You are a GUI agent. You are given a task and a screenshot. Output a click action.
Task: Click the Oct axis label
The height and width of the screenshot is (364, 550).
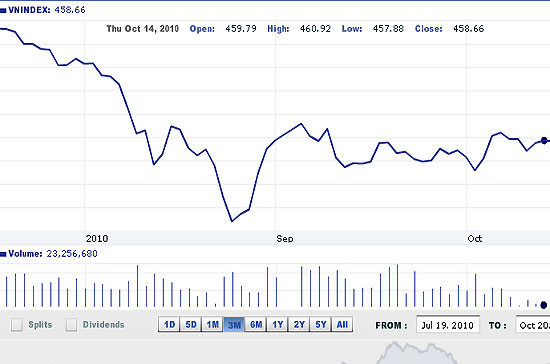[x=475, y=239]
